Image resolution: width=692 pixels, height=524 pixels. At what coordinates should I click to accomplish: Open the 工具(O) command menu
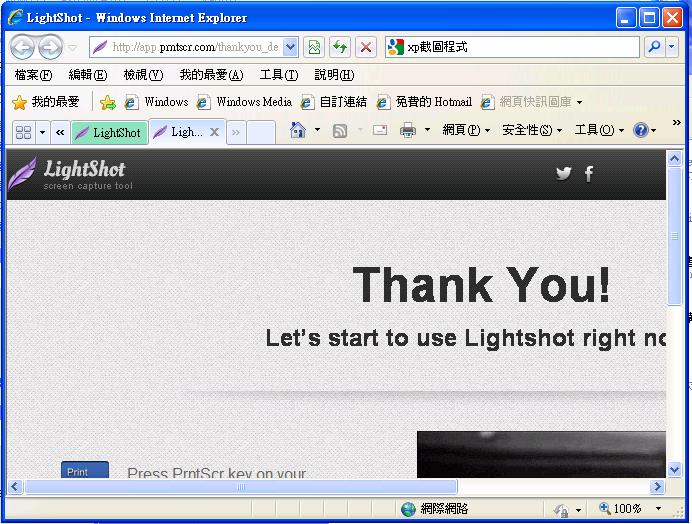pyautogui.click(x=599, y=130)
